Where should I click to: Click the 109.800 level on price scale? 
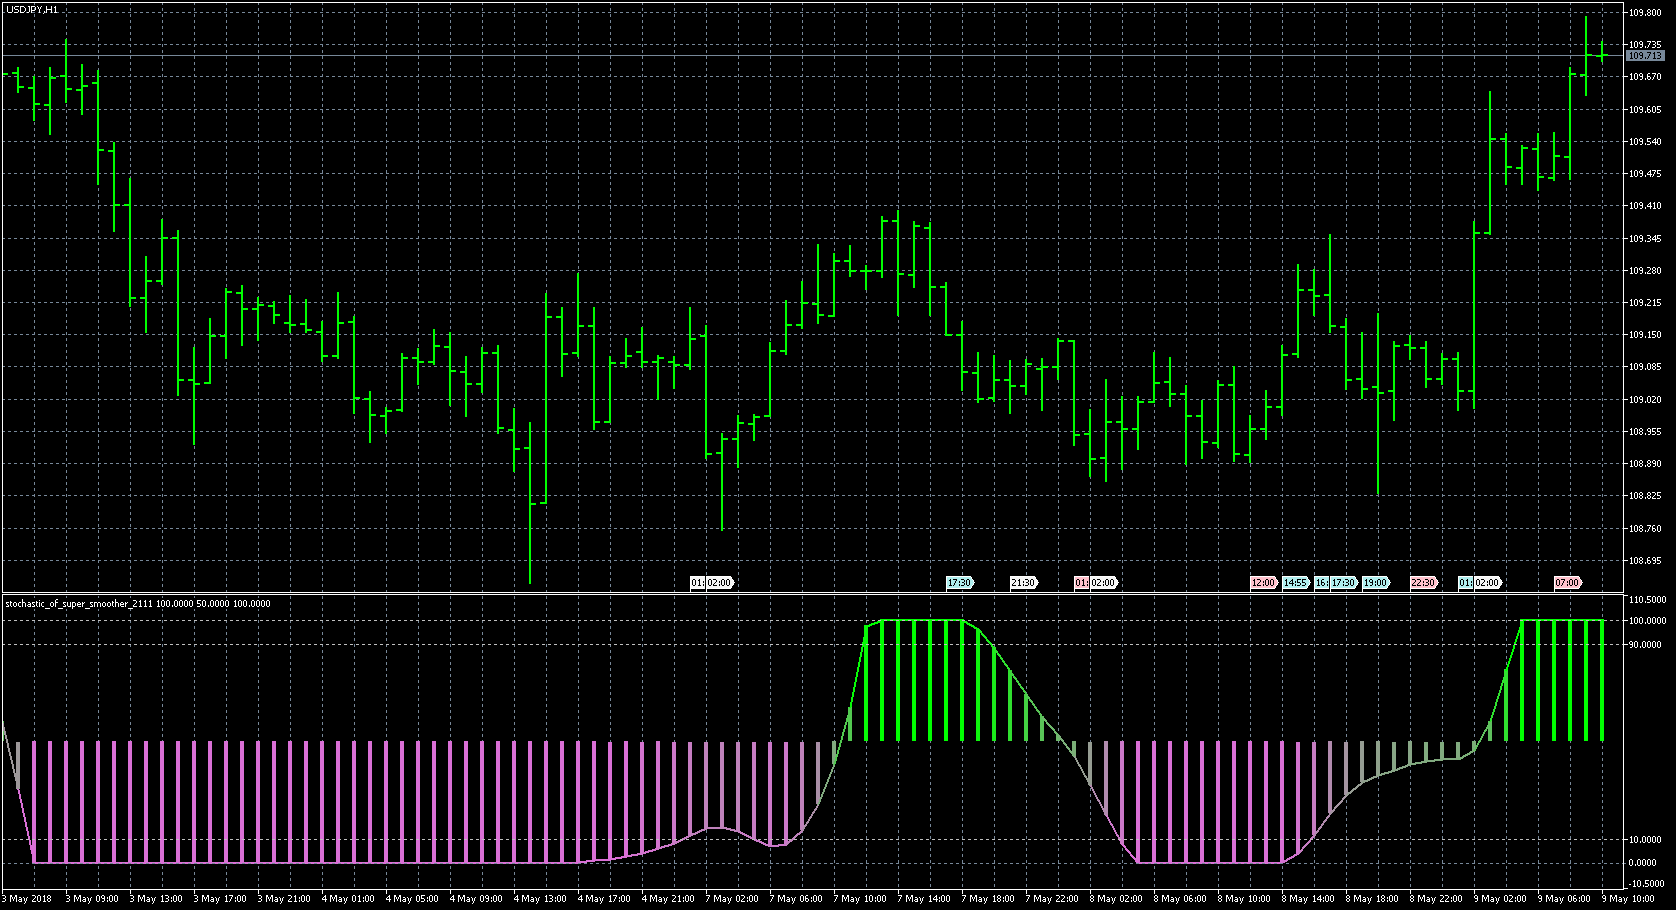coord(1645,13)
